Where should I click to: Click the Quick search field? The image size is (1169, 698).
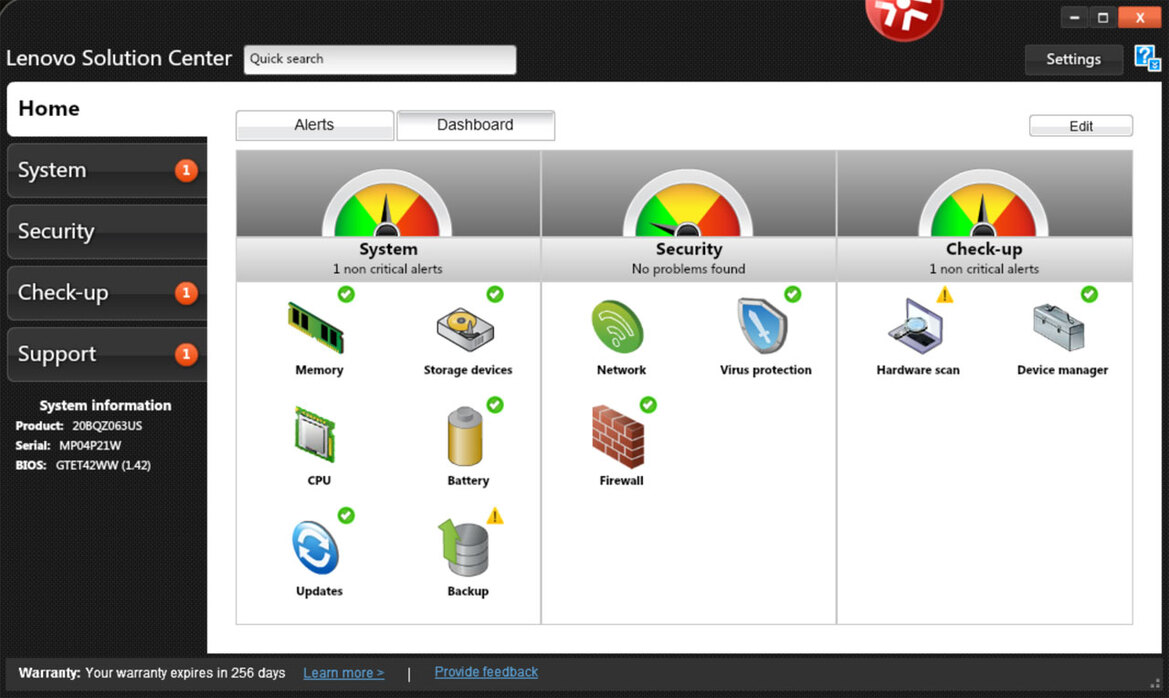click(379, 59)
